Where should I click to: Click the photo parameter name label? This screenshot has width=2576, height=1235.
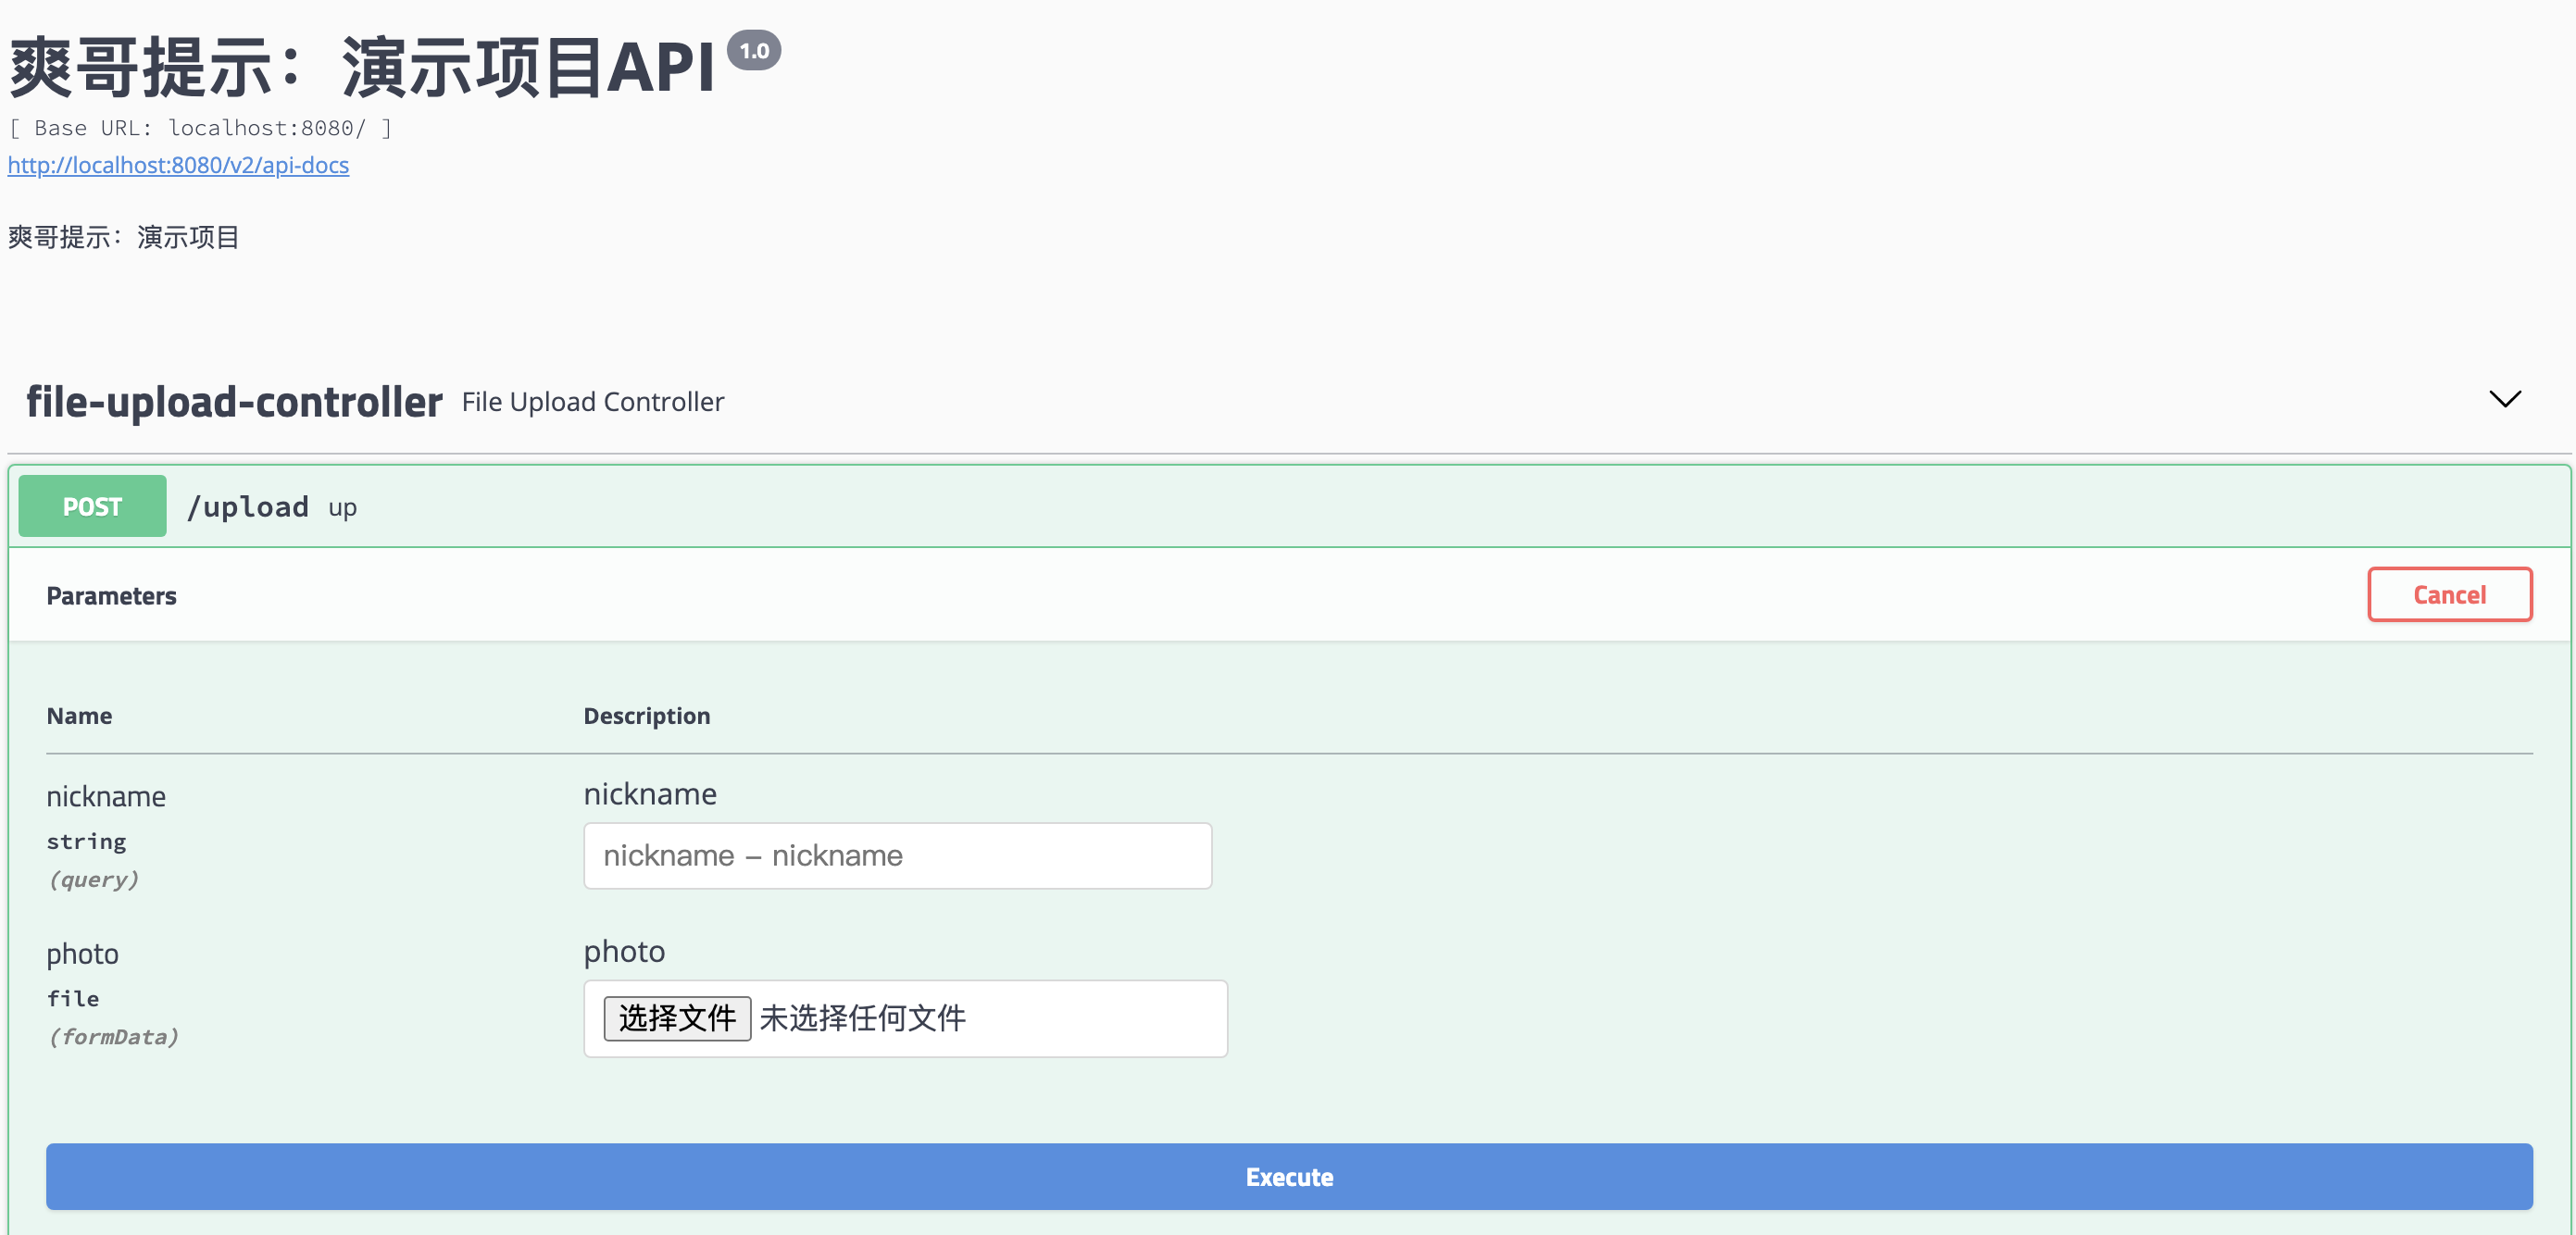point(82,954)
